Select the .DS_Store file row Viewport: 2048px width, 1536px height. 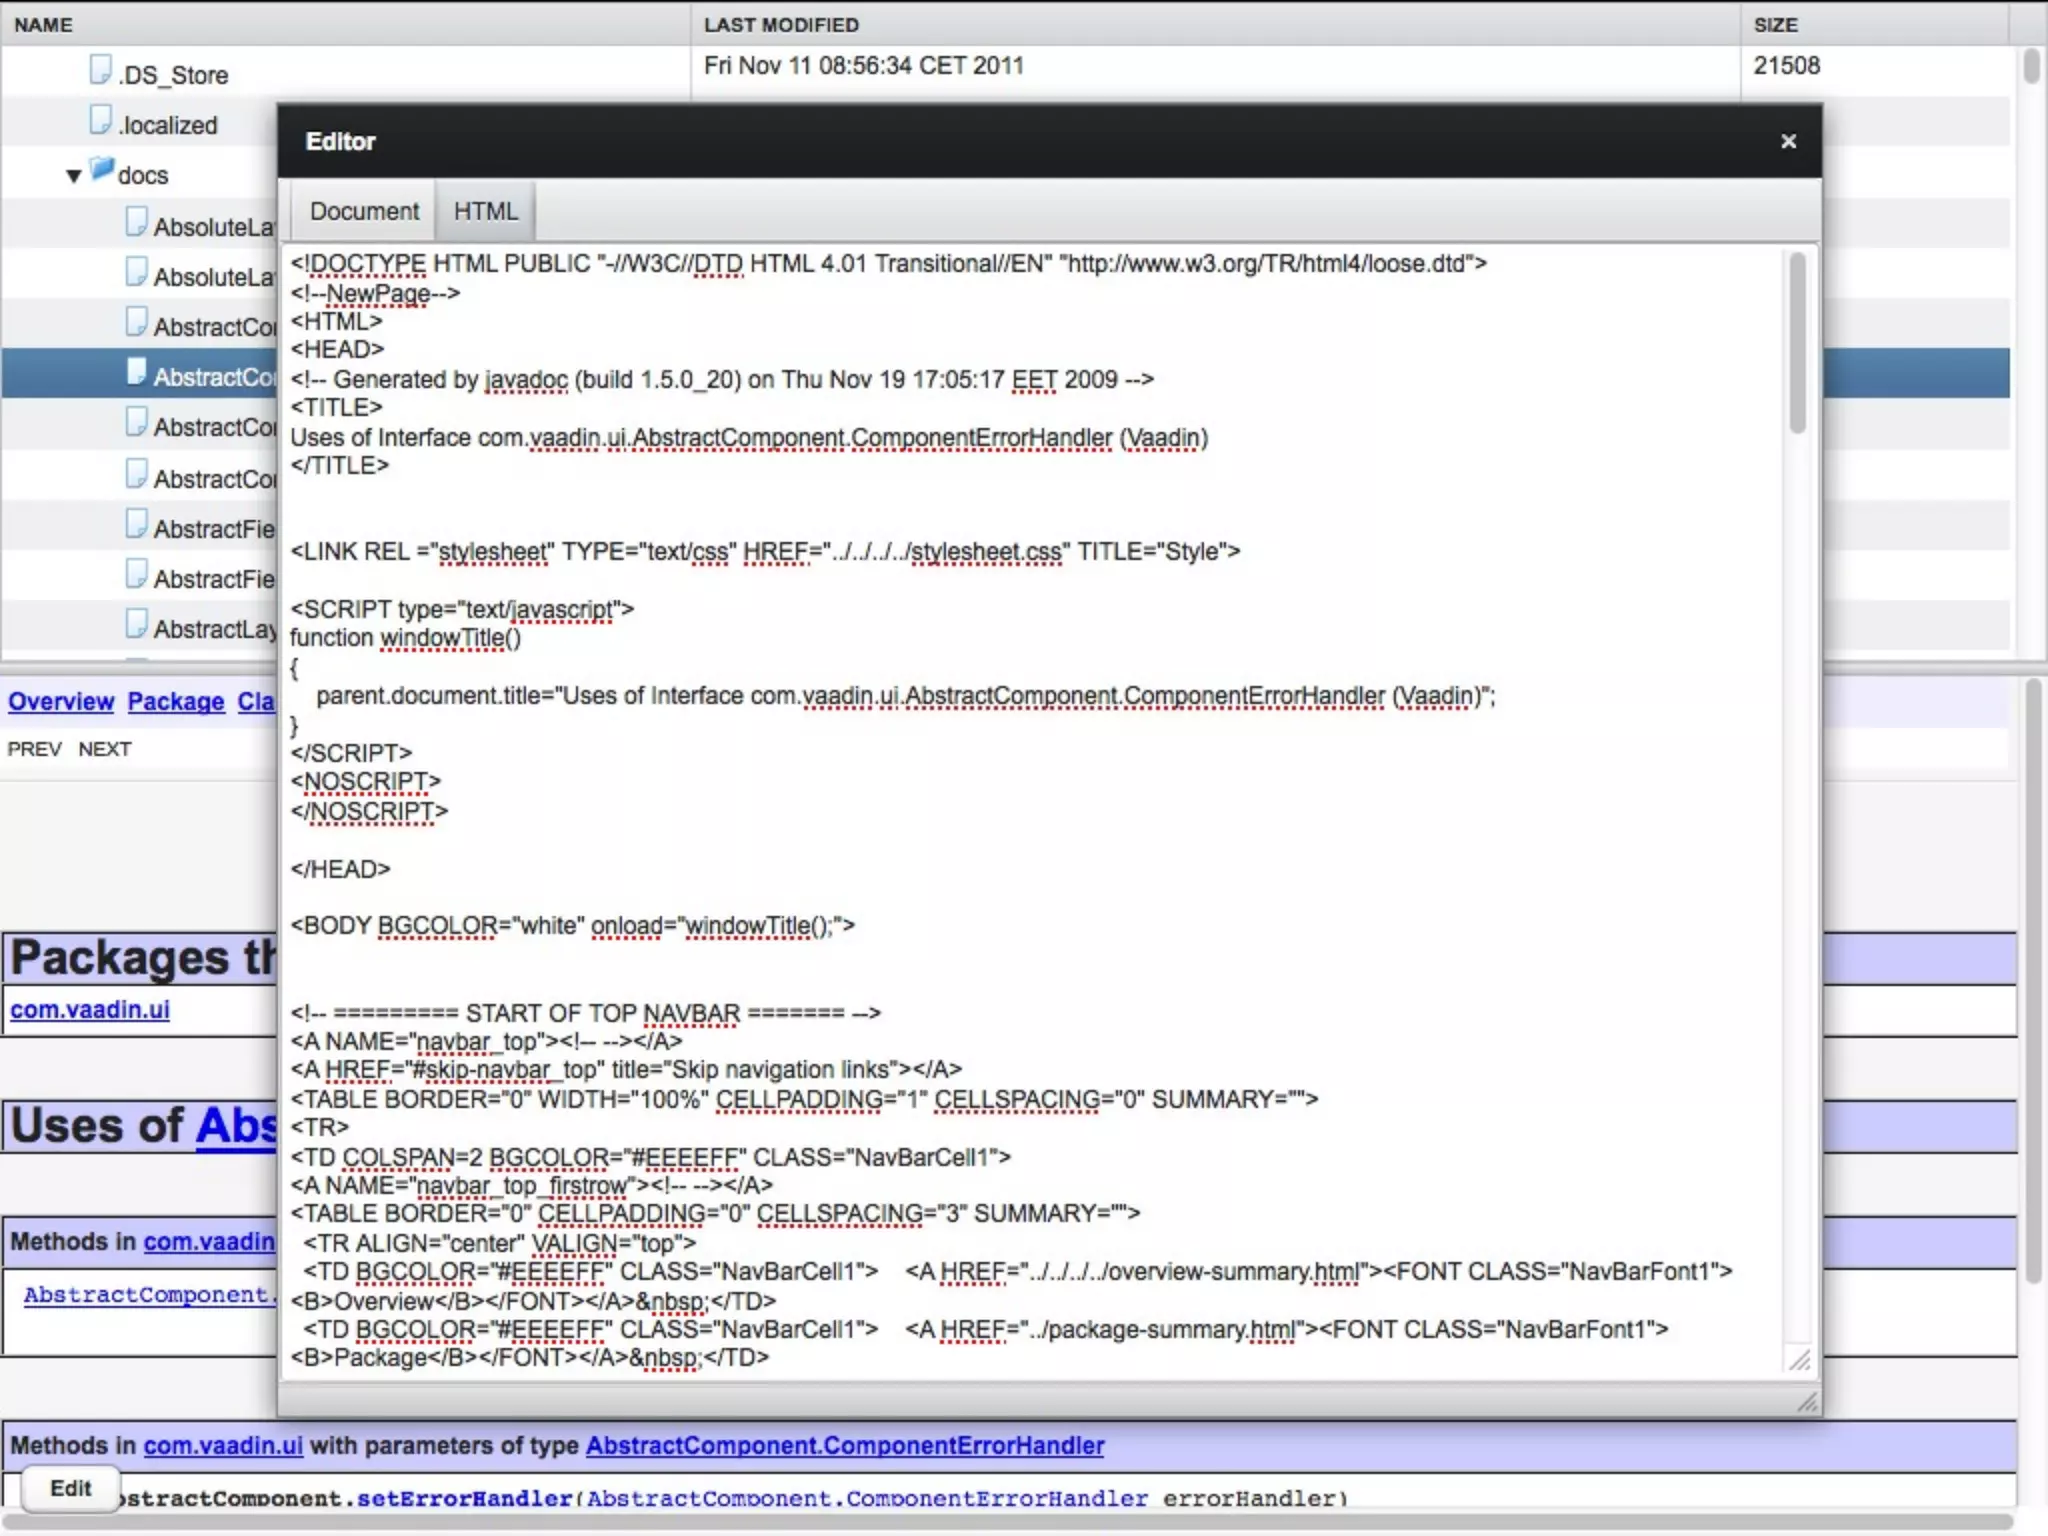pyautogui.click(x=1005, y=72)
